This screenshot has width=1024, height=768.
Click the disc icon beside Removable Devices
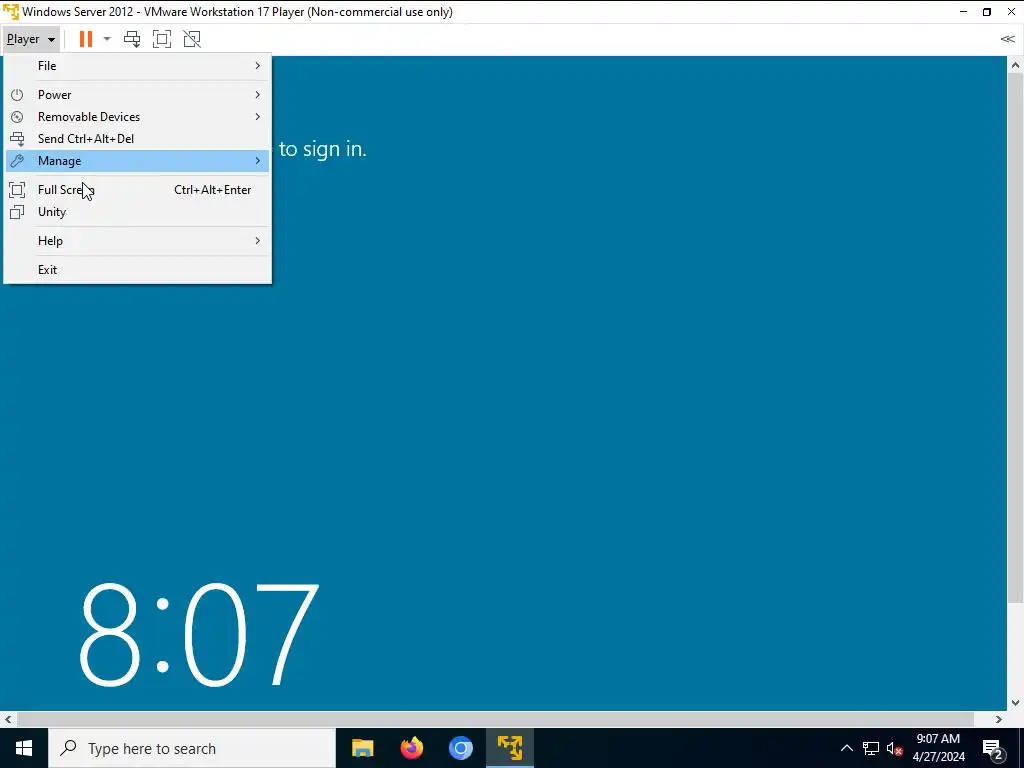17,117
